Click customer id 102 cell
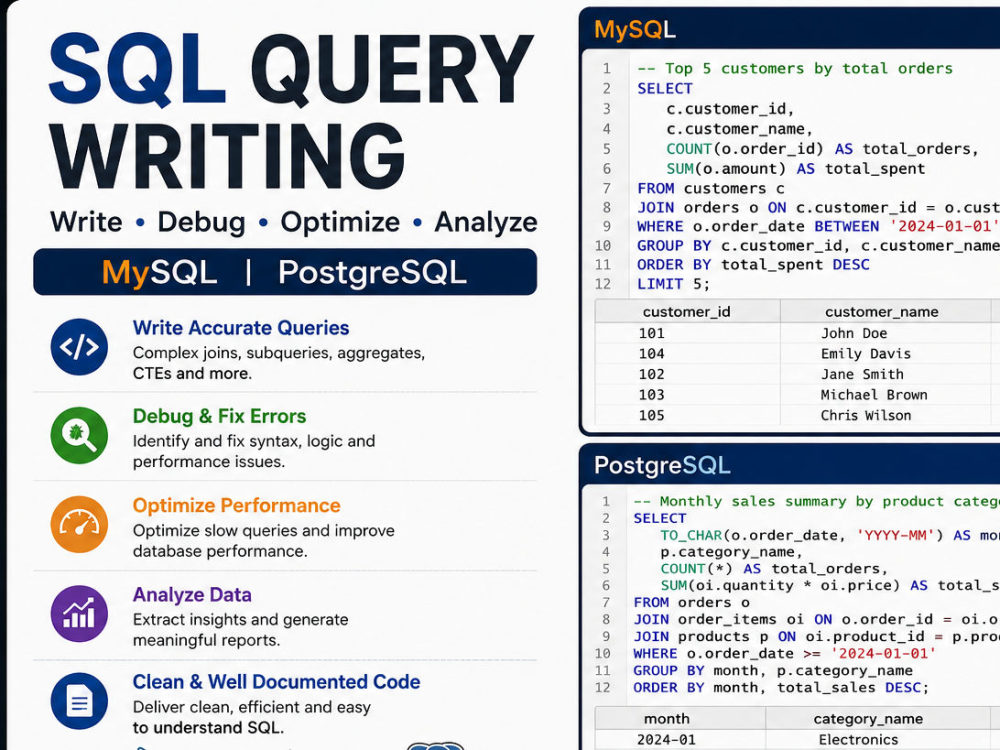 (652, 374)
